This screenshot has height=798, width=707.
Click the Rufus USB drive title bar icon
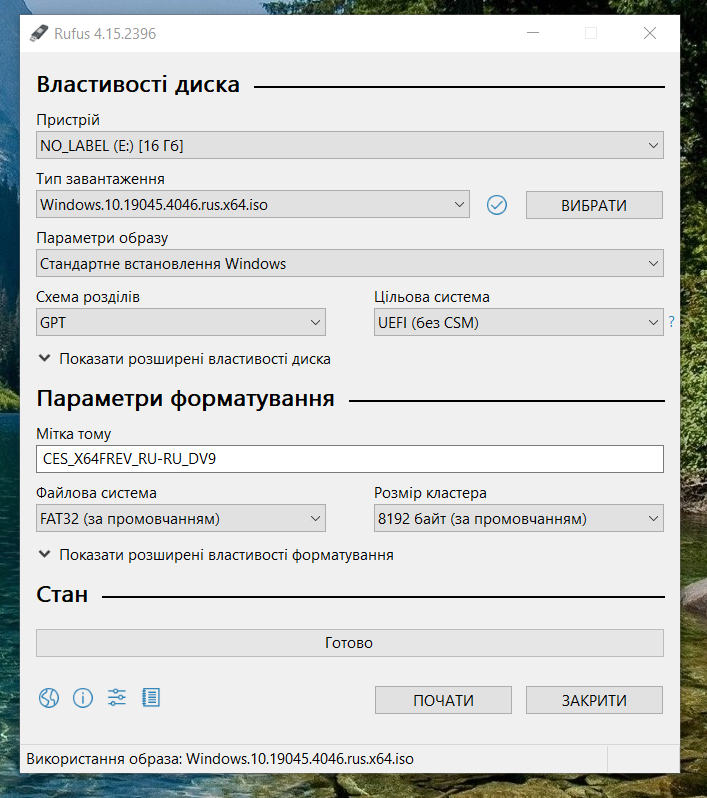pyautogui.click(x=39, y=34)
